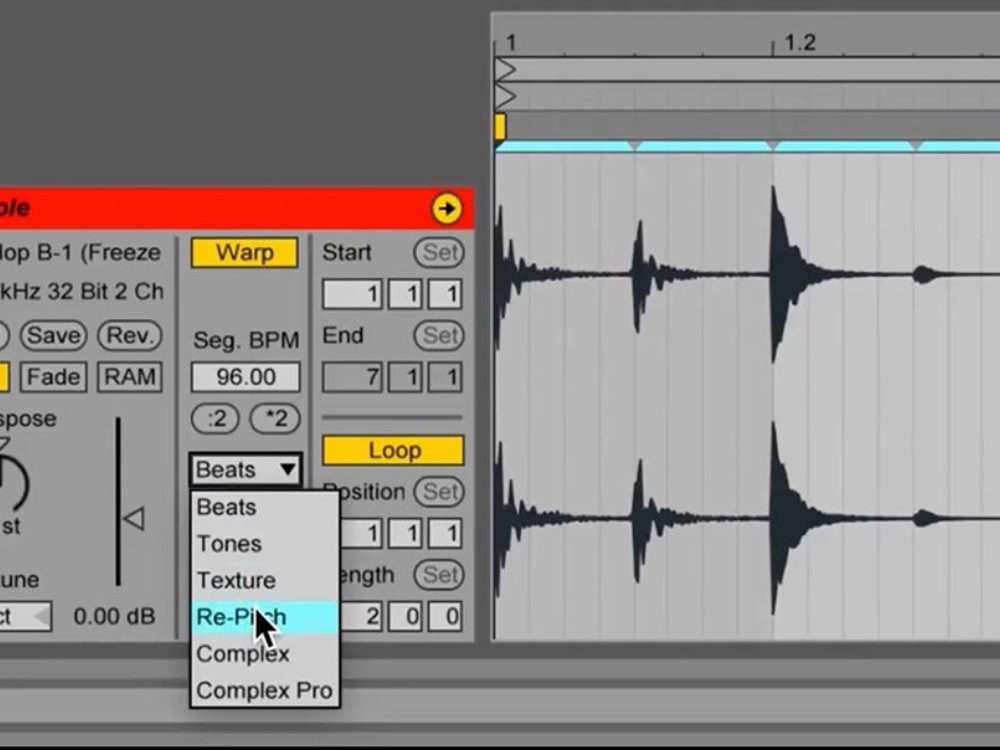Click the End beat field

pyautogui.click(x=406, y=378)
